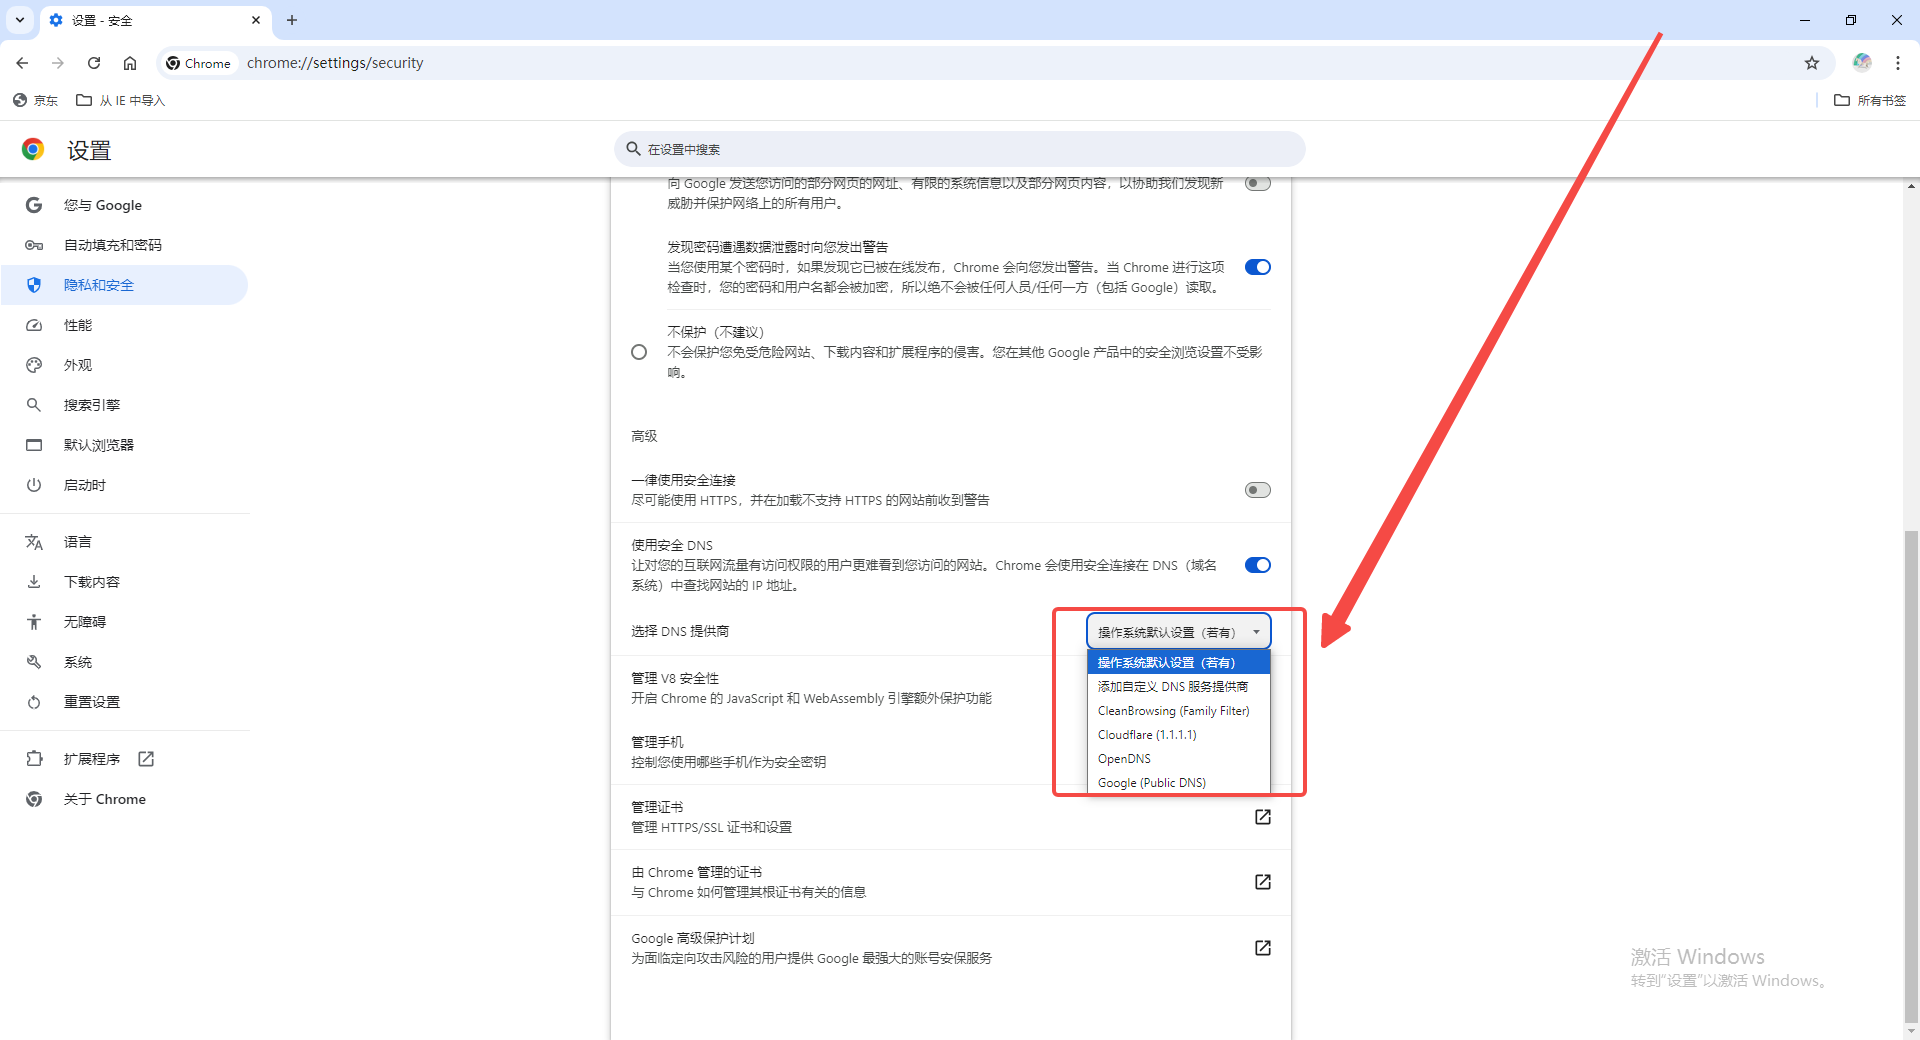Open 默认浏览器 settings section
Screen dimensions: 1920x1040
[x=125, y=445]
